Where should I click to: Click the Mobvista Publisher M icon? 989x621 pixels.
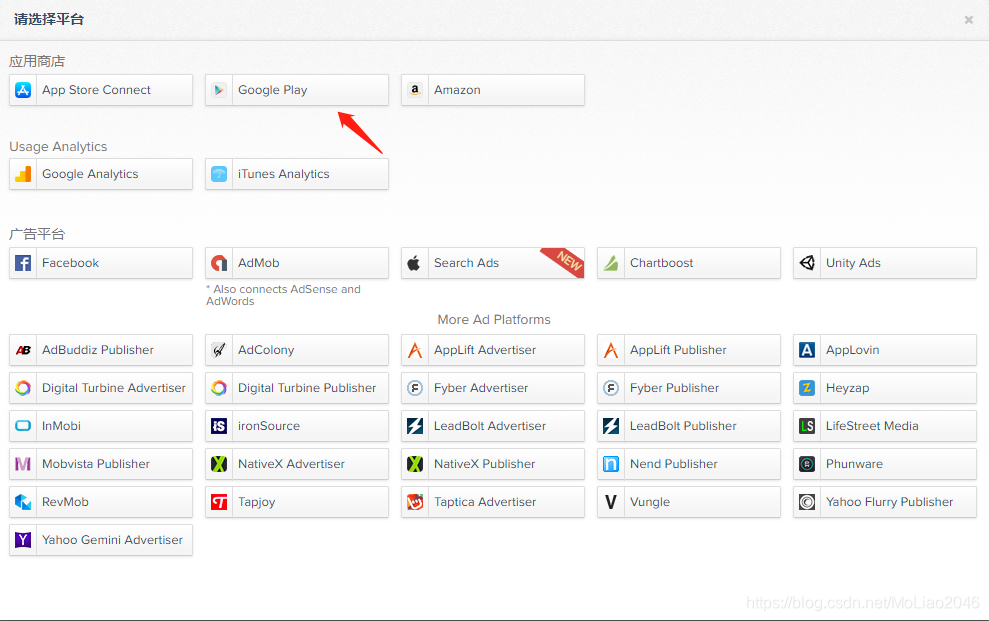click(23, 464)
